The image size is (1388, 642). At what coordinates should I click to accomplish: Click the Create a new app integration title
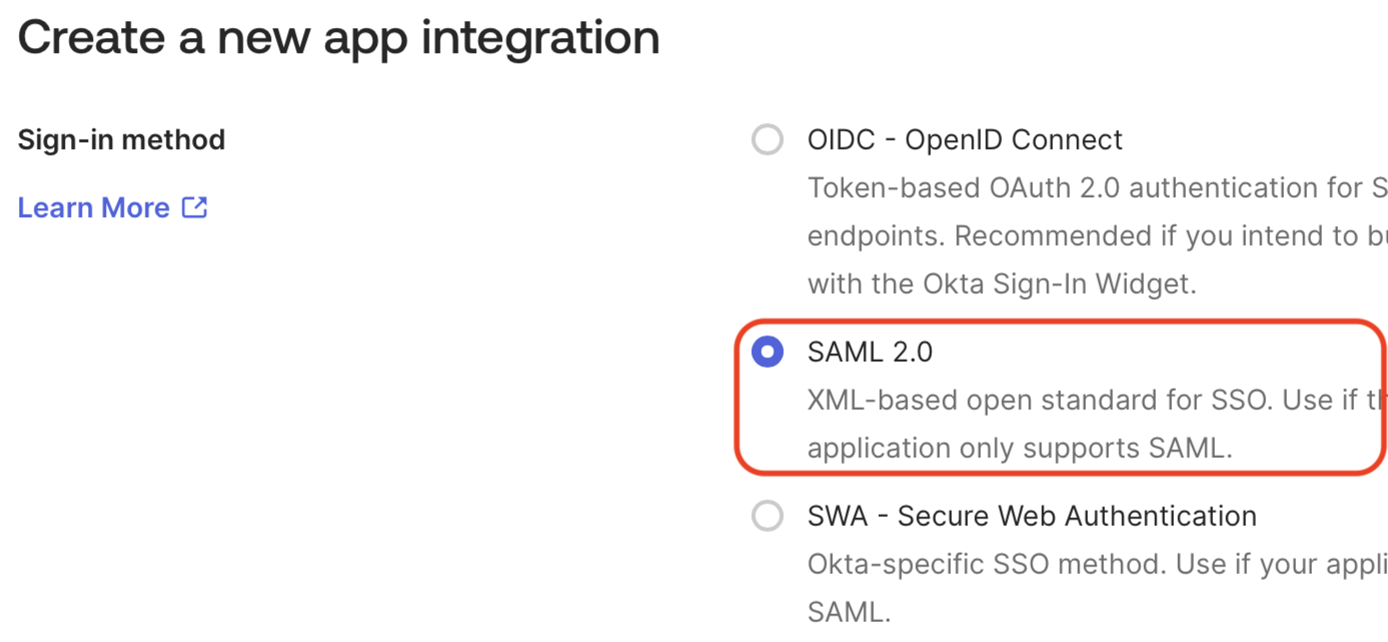pyautogui.click(x=338, y=38)
